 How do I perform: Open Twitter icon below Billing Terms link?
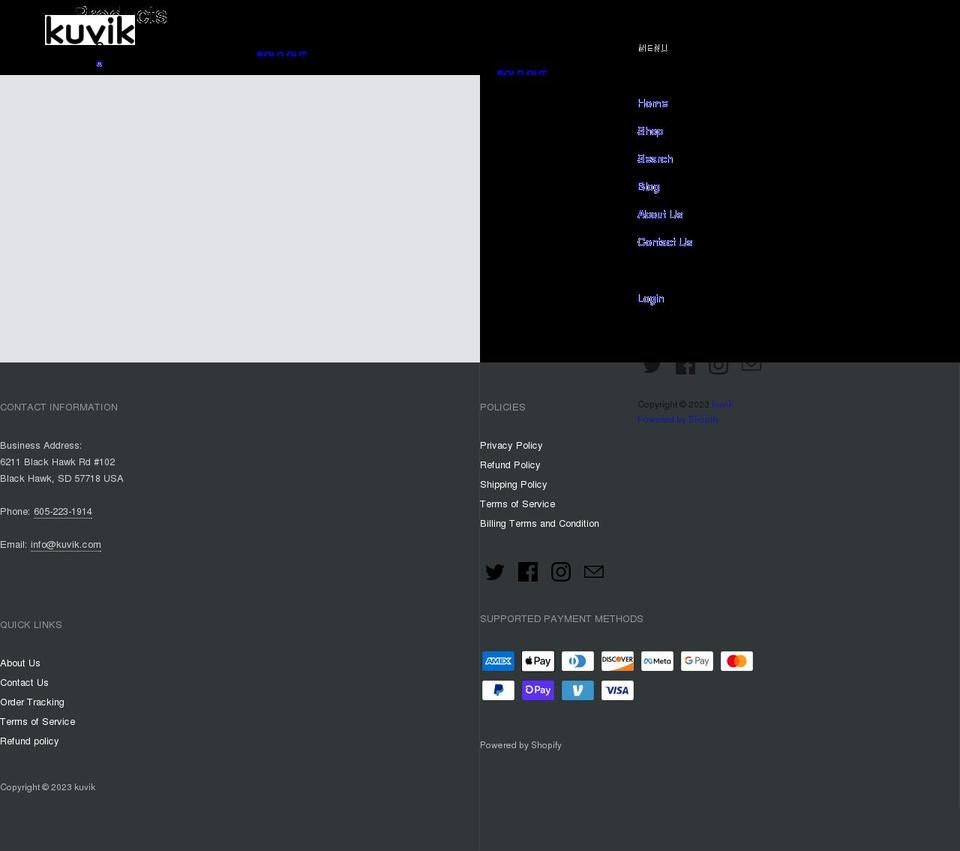495,572
